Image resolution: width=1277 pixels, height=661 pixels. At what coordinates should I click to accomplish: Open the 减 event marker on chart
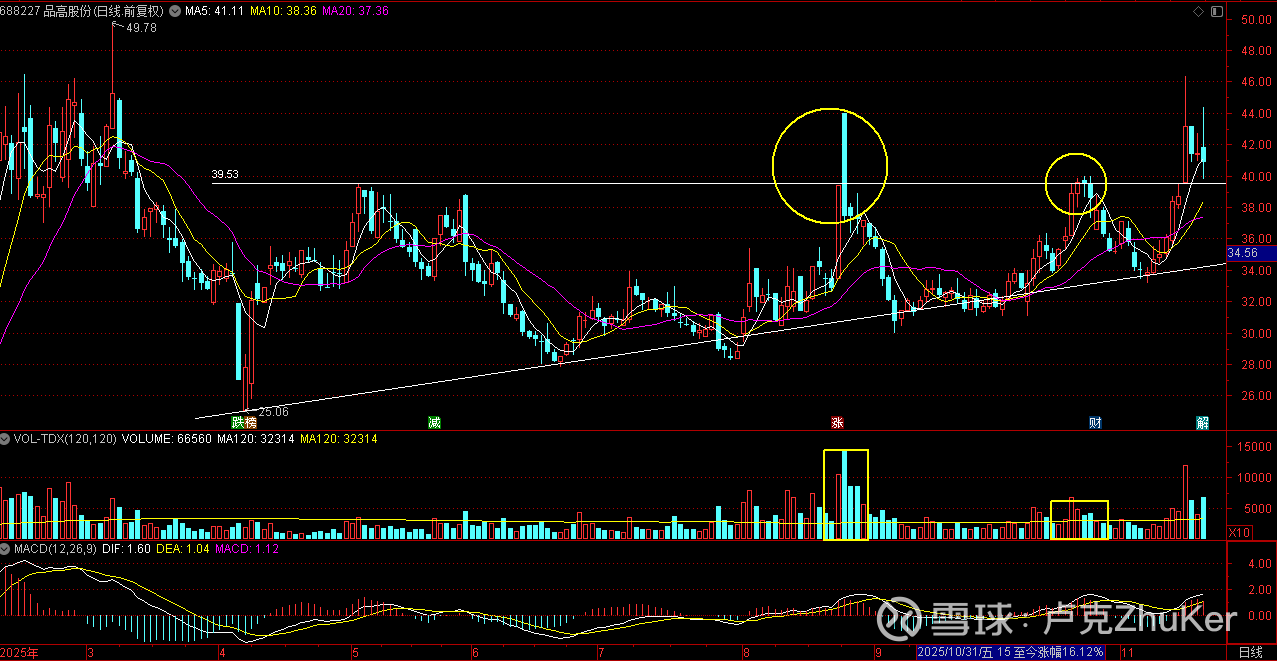point(433,422)
